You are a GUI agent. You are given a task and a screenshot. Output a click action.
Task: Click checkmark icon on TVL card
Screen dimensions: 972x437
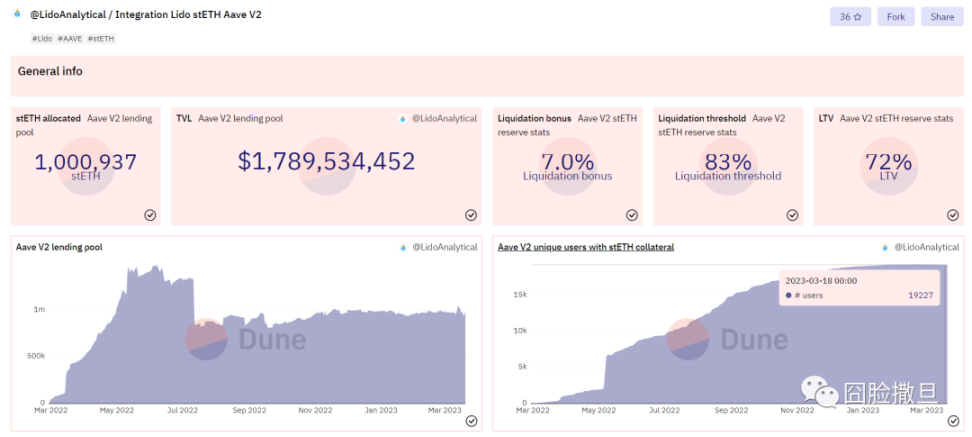[x=471, y=214]
